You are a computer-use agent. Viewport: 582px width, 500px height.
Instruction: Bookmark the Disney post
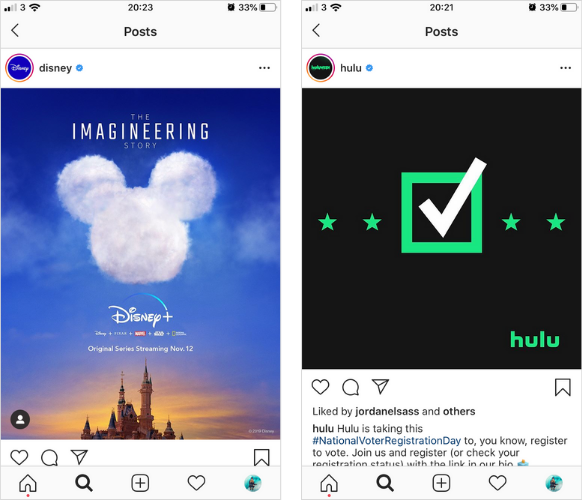coord(261,457)
